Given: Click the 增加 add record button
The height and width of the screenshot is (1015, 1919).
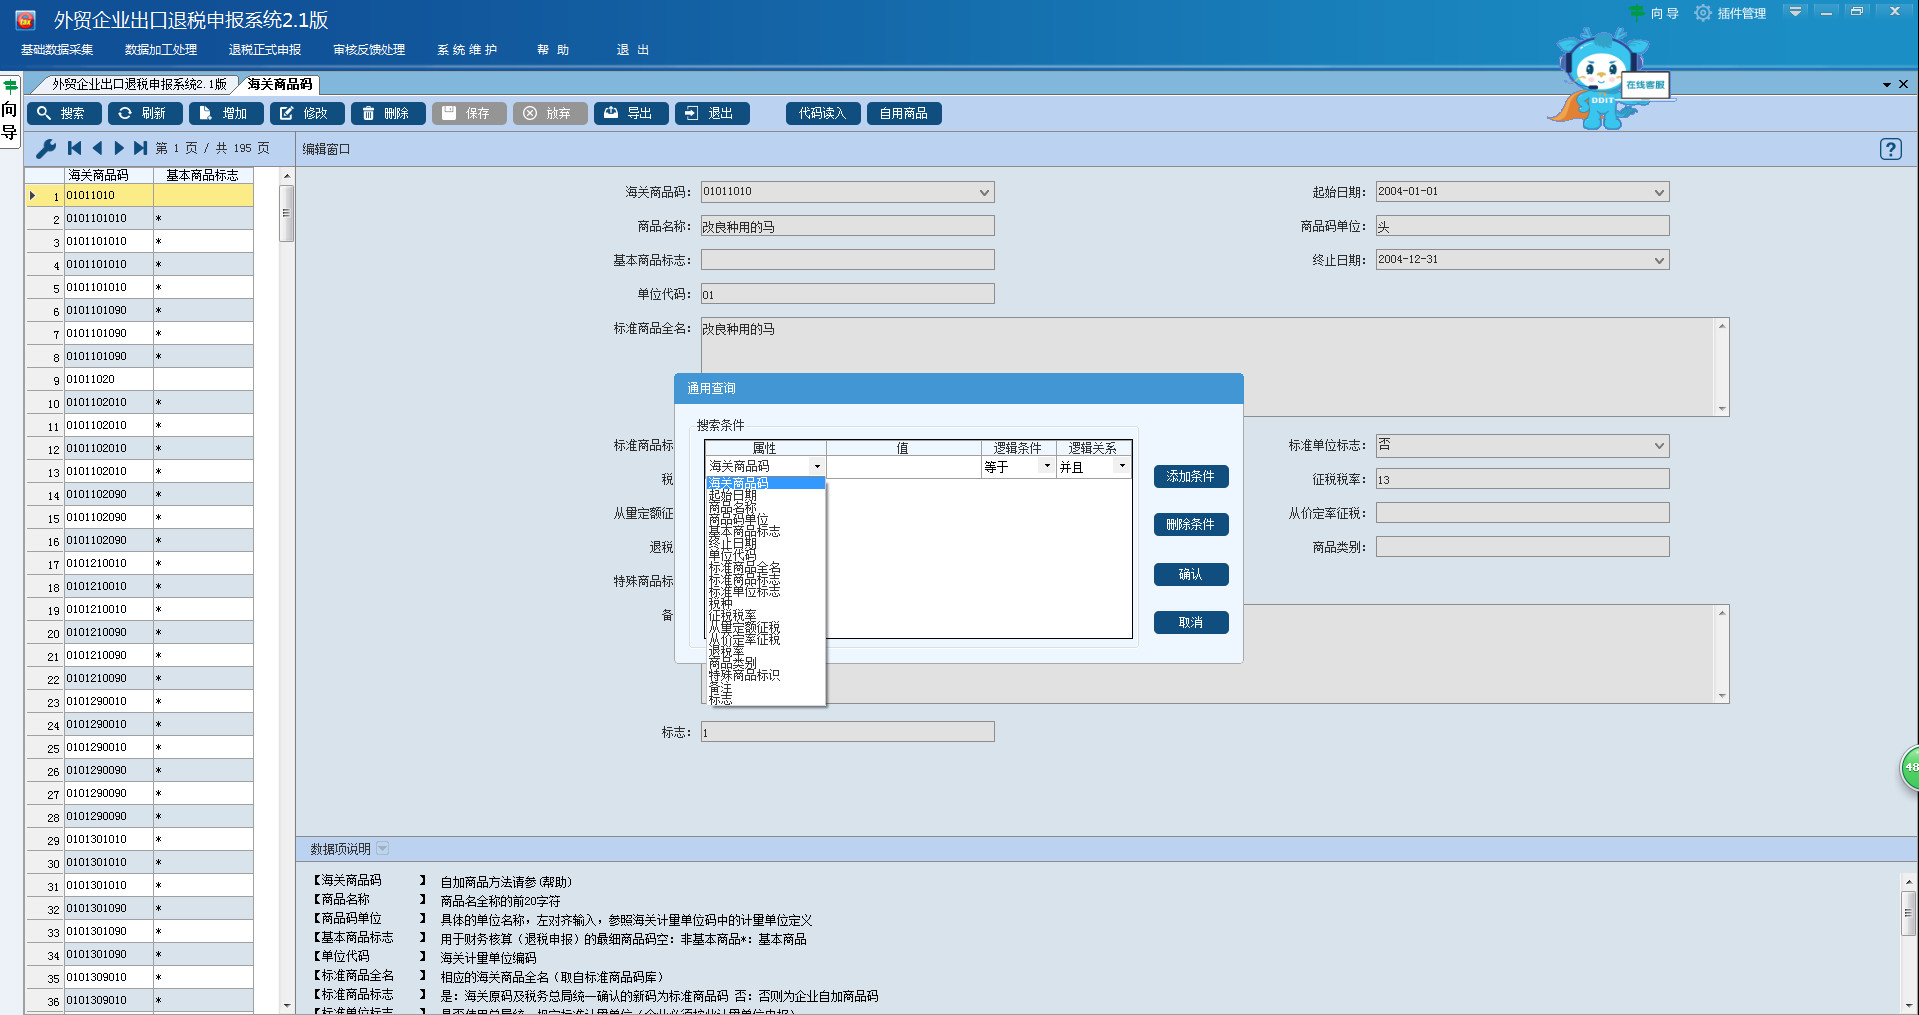Looking at the screenshot, I should tap(226, 114).
